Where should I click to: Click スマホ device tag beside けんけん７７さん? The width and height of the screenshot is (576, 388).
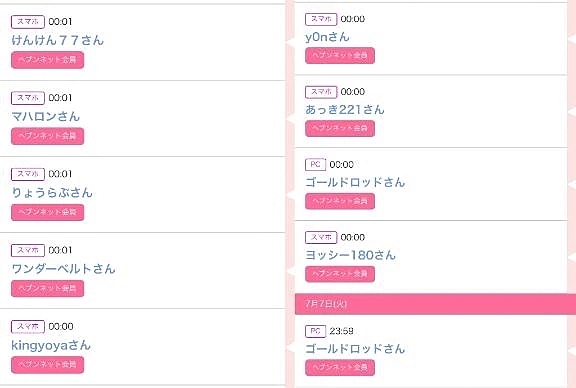[x=28, y=22]
